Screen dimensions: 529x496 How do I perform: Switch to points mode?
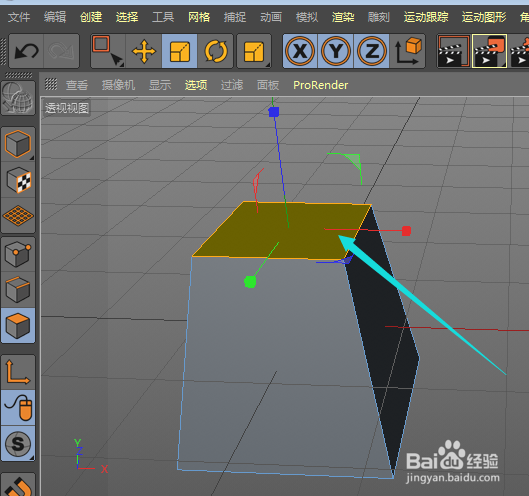[x=18, y=254]
